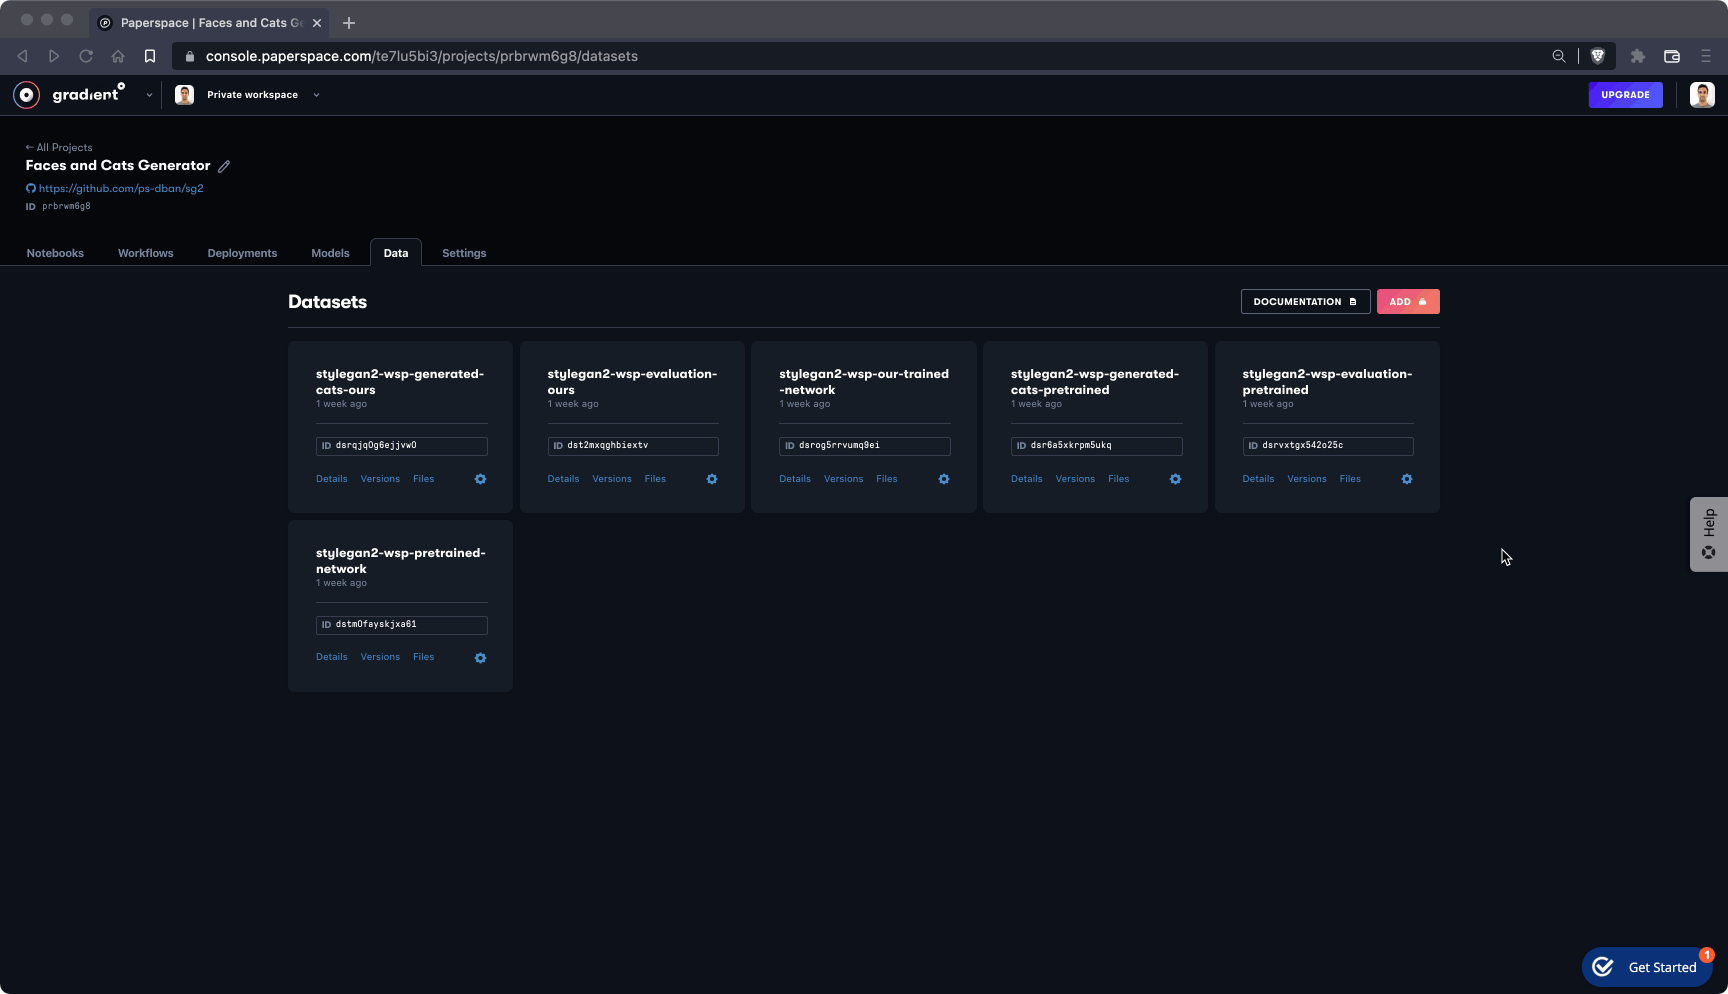Viewport: 1728px width, 994px height.
Task: Switch to the Settings tab
Action: [x=464, y=253]
